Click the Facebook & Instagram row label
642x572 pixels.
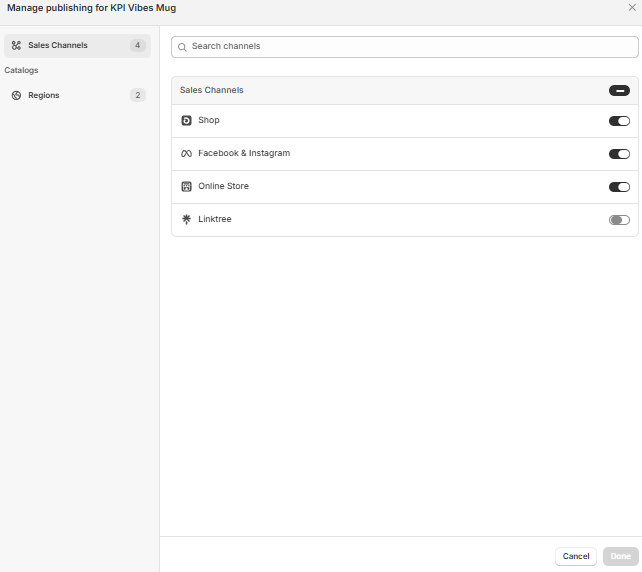click(x=244, y=154)
